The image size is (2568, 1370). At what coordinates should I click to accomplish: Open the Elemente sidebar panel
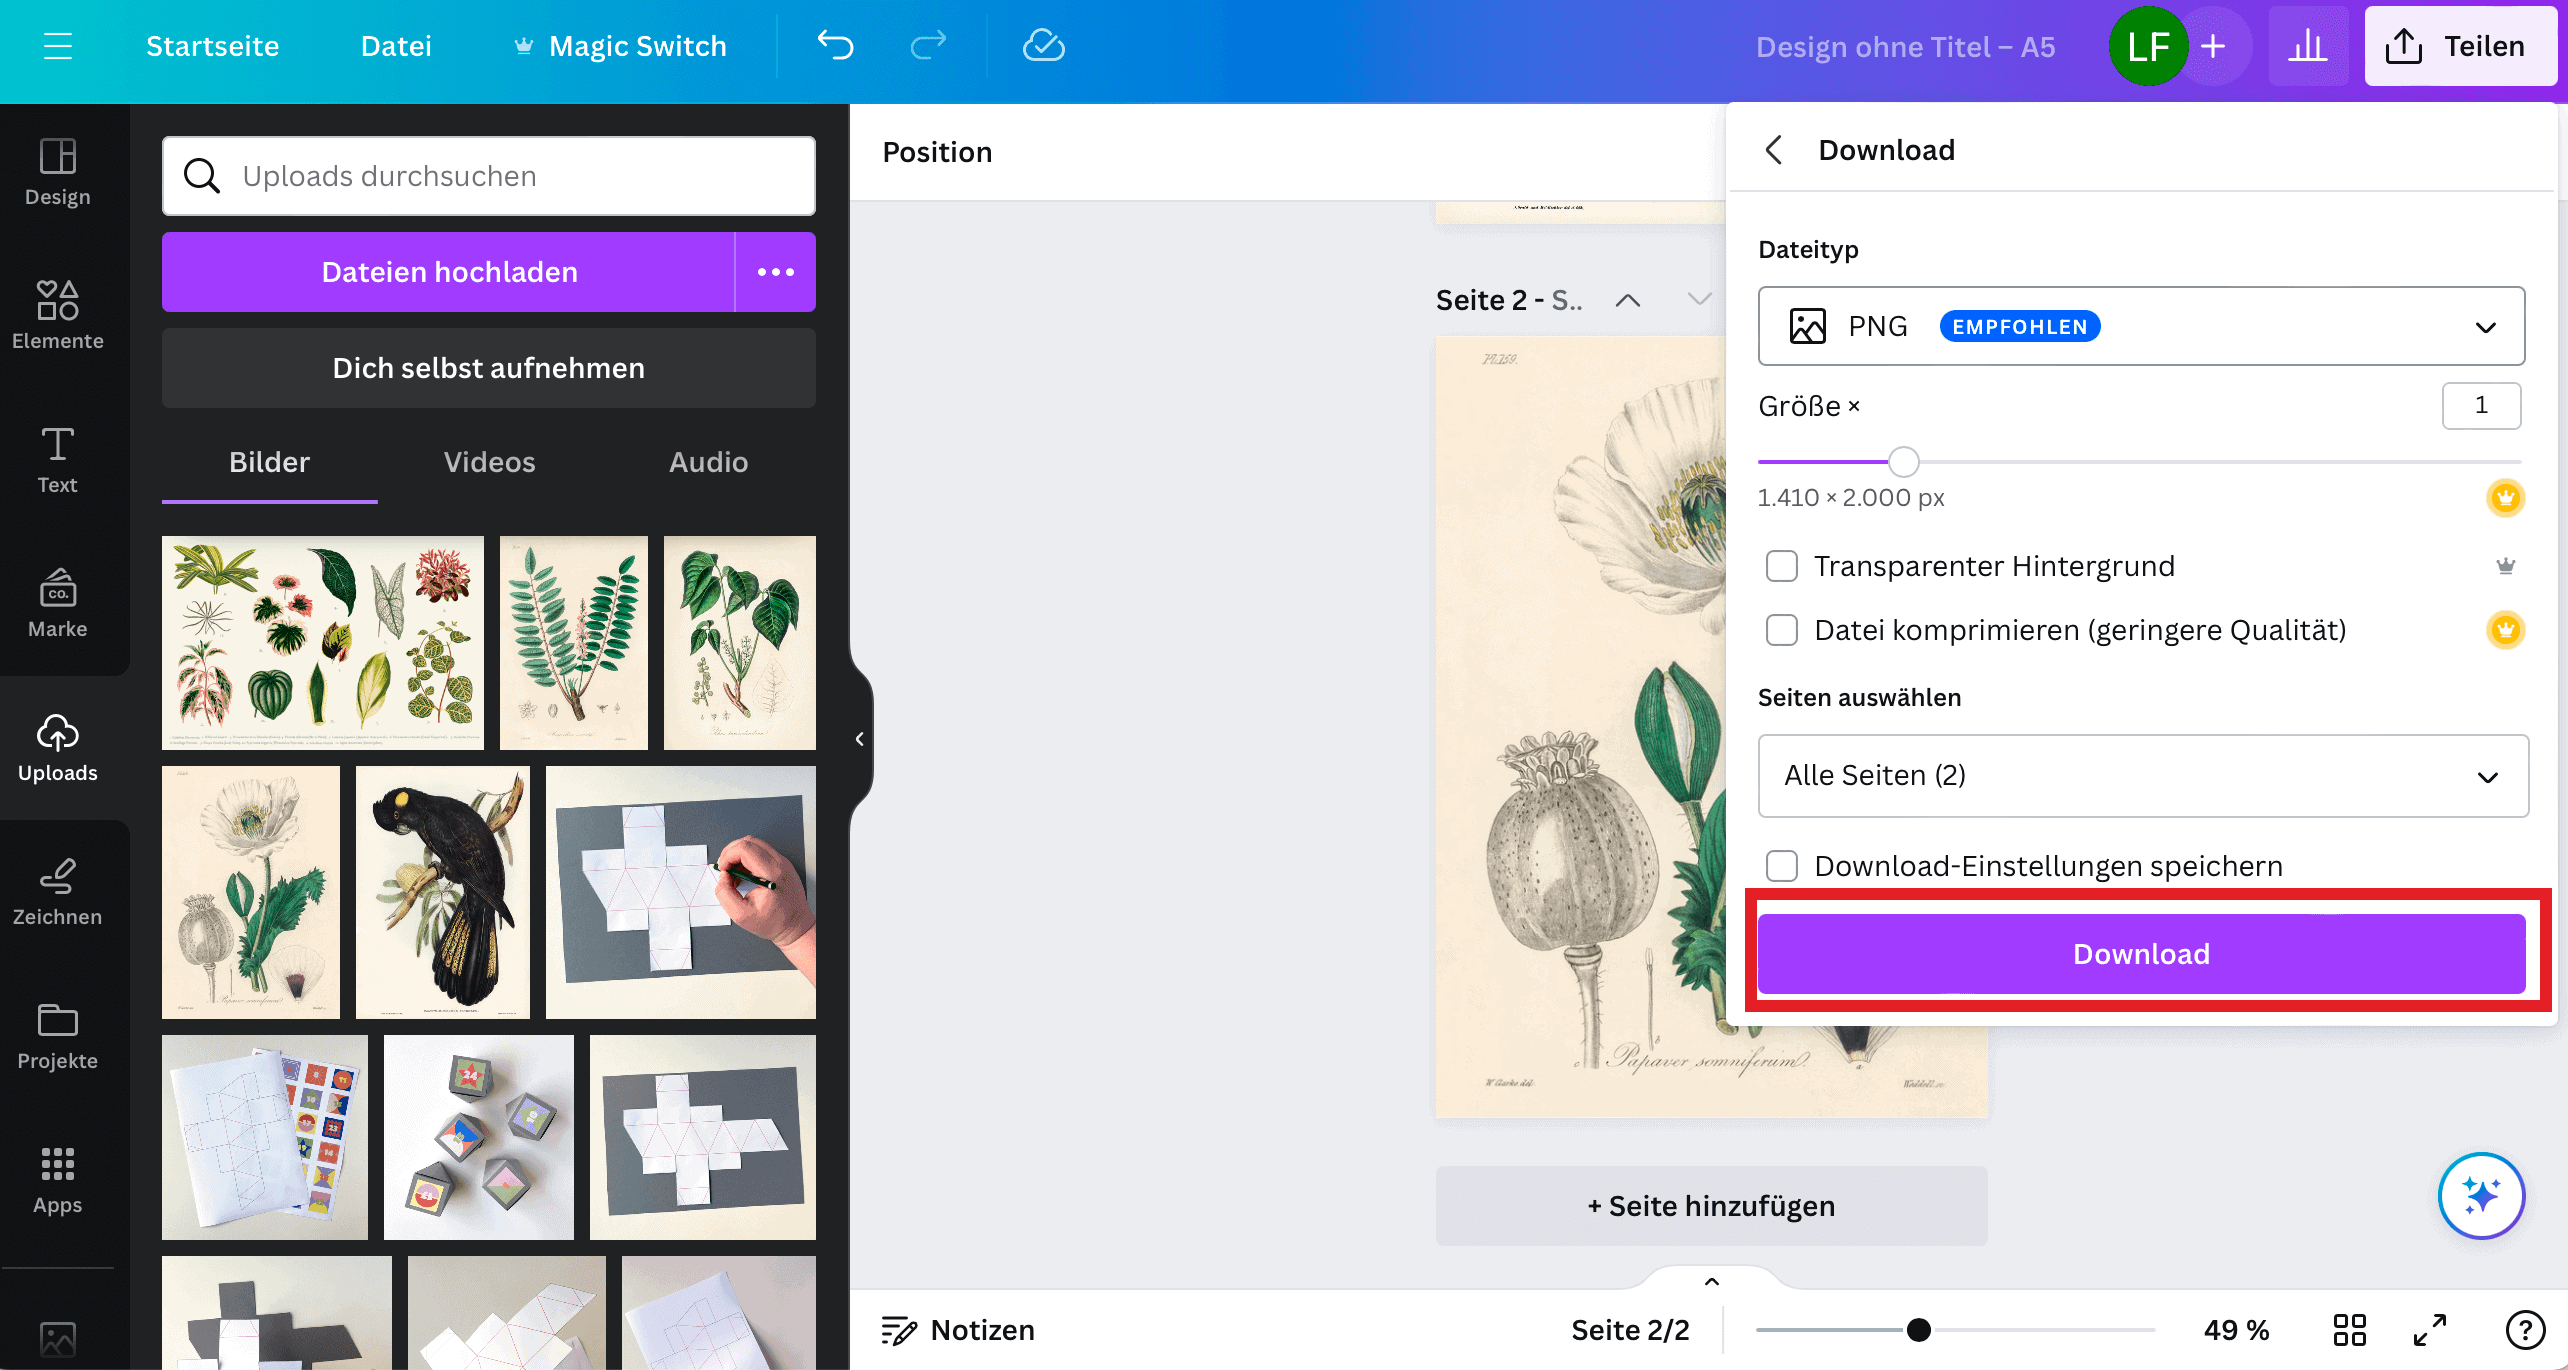58,316
